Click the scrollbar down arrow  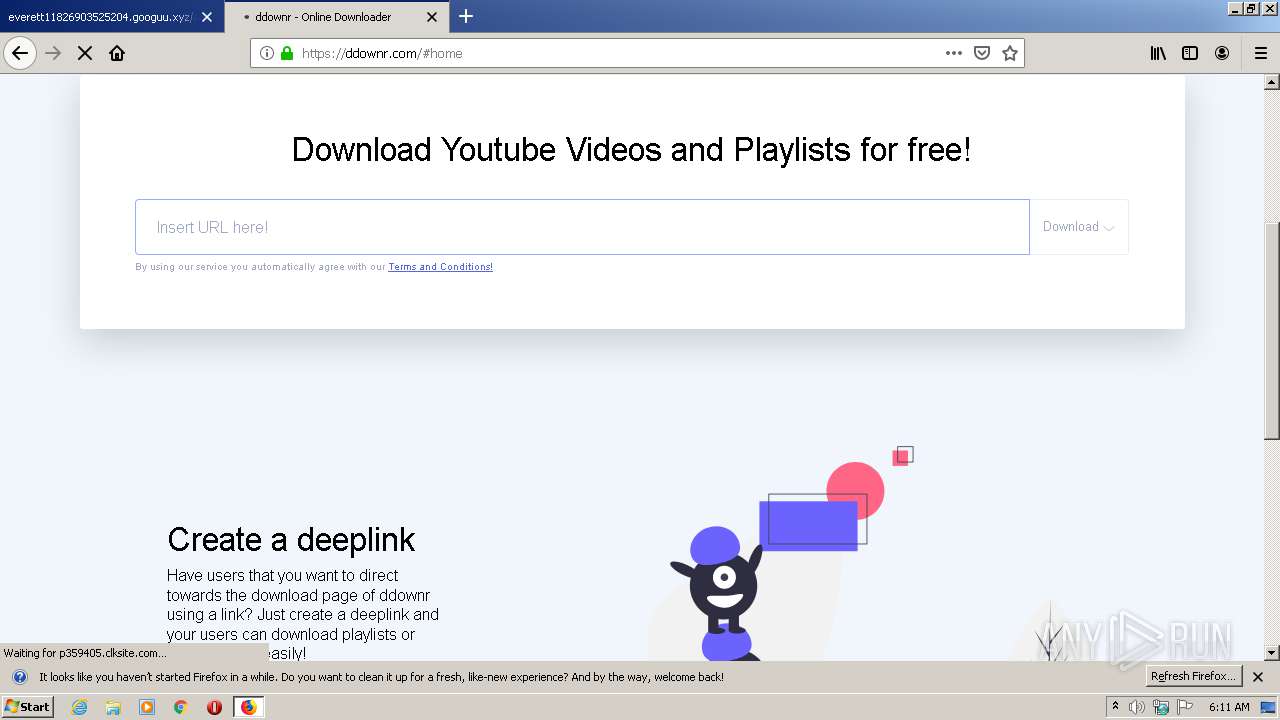[1272, 653]
